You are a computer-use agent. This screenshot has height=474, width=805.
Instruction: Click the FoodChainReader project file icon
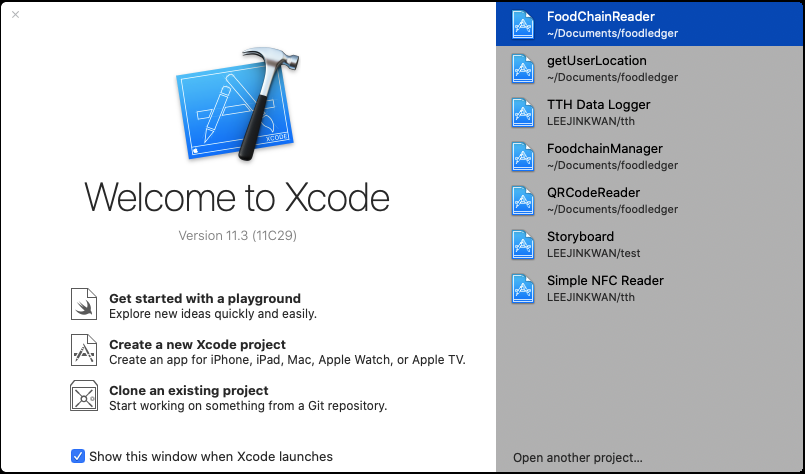point(523,24)
